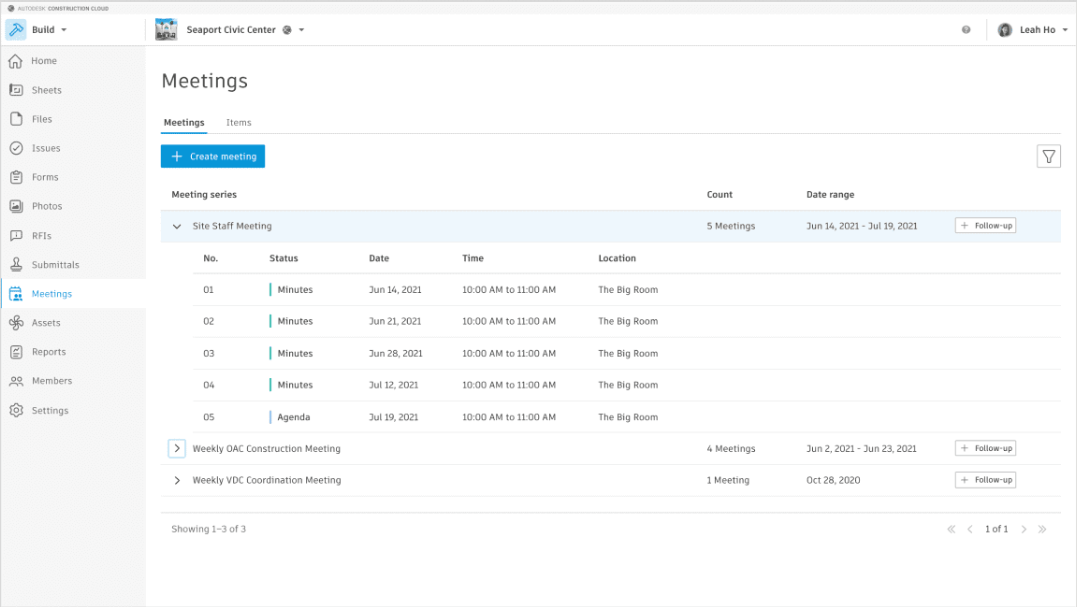The height and width of the screenshot is (607, 1077).
Task: Click the Build product hammer icon
Action: [x=16, y=30]
